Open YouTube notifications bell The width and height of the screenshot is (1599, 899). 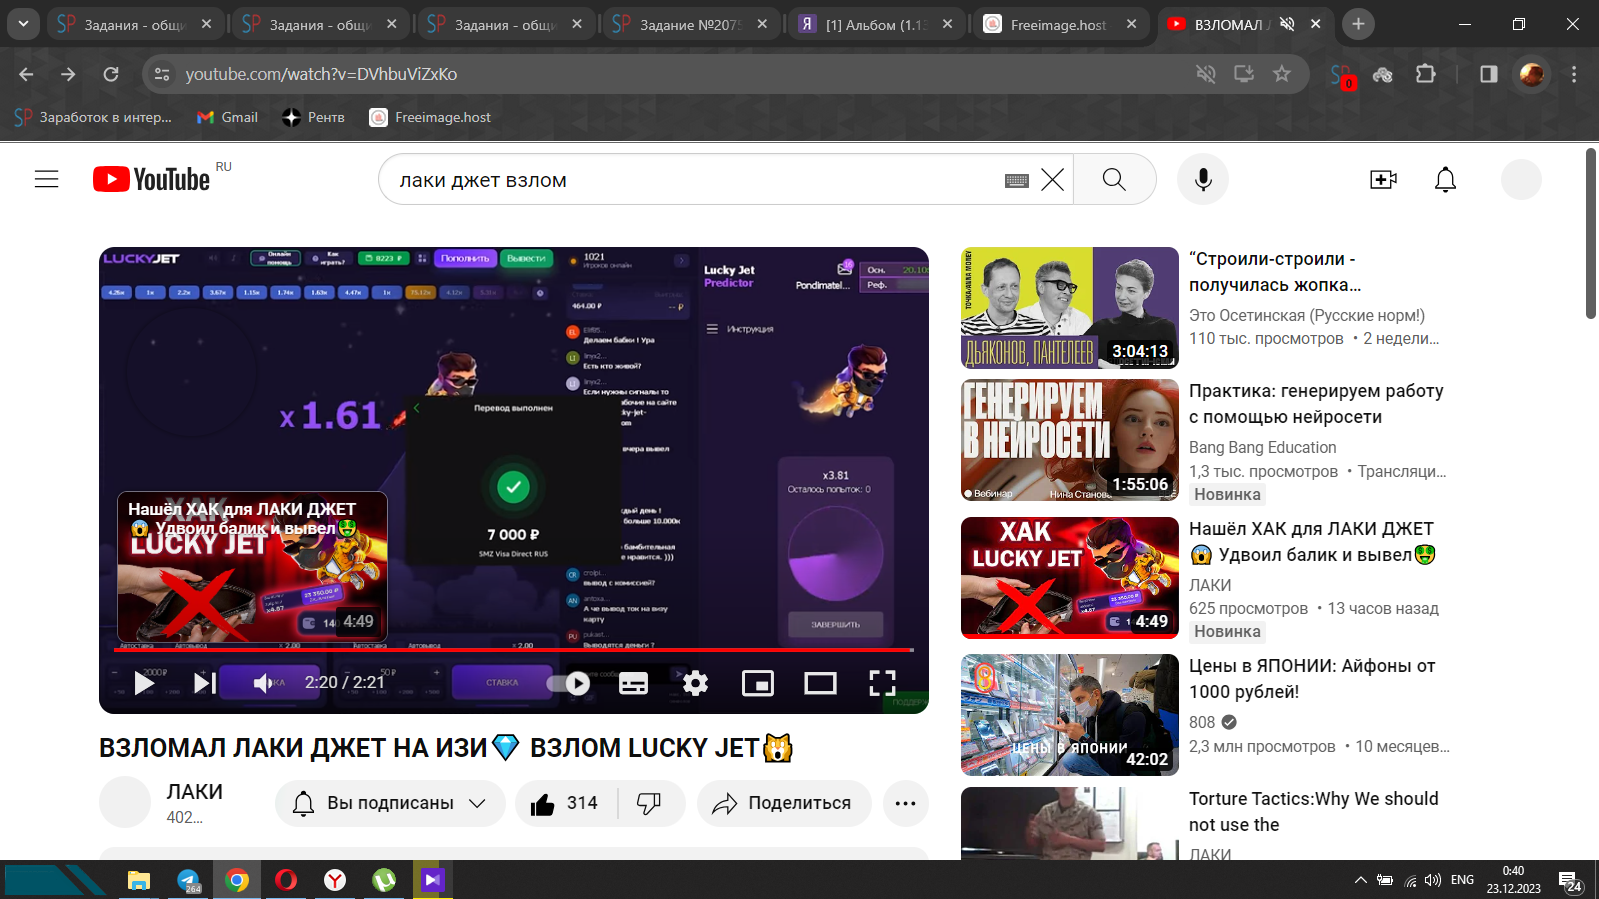[1445, 179]
